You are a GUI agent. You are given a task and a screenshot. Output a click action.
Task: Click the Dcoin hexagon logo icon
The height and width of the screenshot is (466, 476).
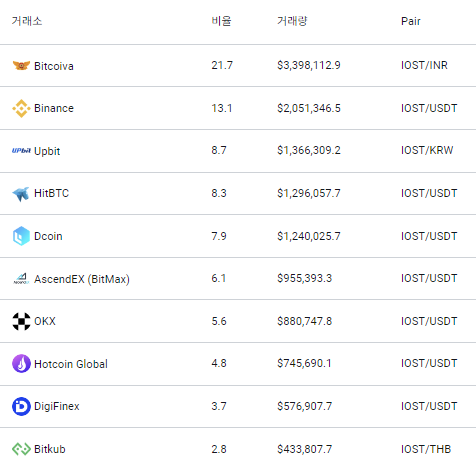[21, 236]
